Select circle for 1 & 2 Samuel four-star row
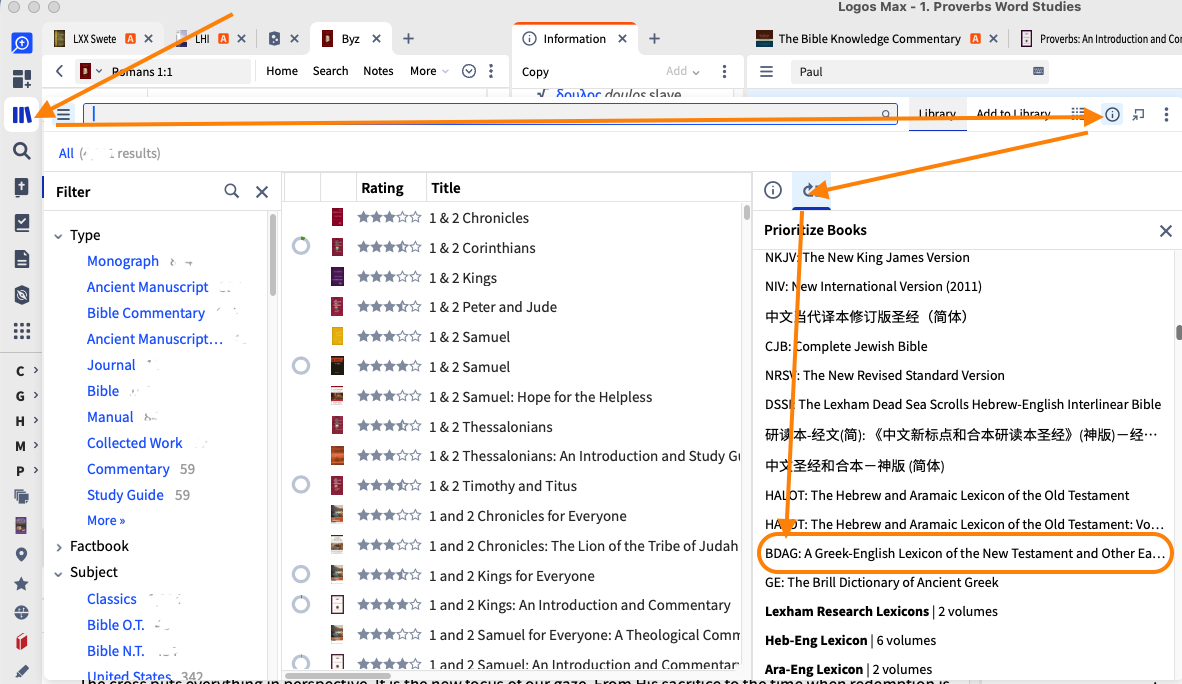Viewport: 1182px width, 684px height. click(301, 366)
